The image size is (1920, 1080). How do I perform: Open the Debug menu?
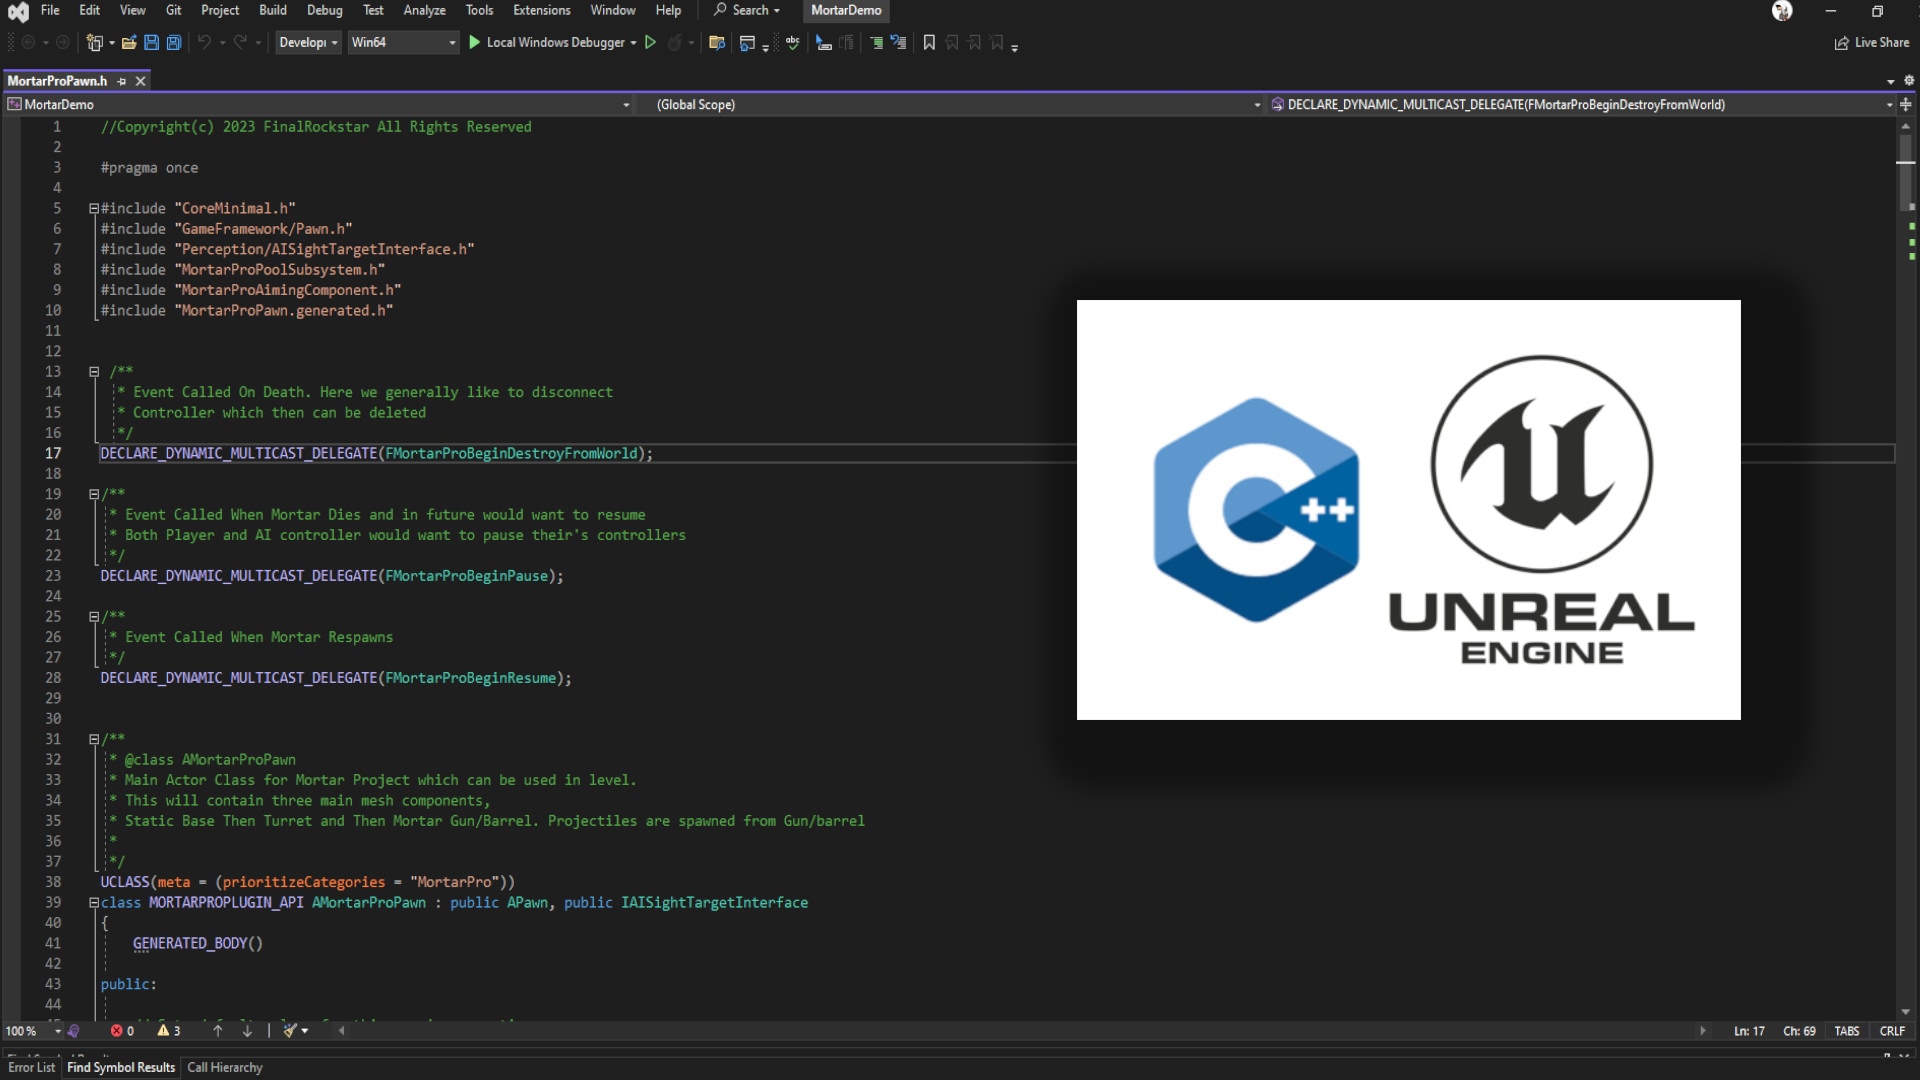coord(324,10)
